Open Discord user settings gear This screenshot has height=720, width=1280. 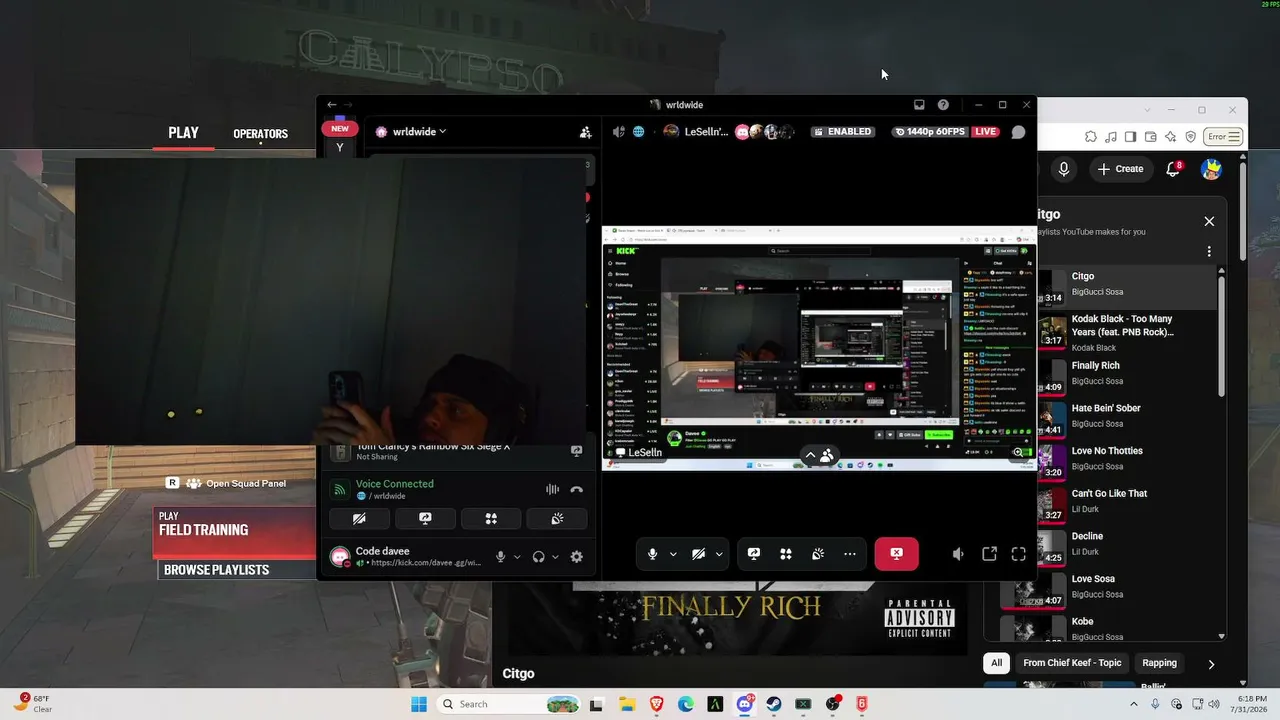(x=576, y=557)
